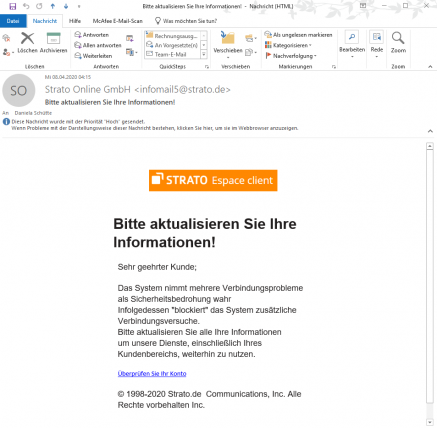The width and height of the screenshot is (437, 428).
Task: Reply to all with Allen antworten
Action: [x=98, y=45]
